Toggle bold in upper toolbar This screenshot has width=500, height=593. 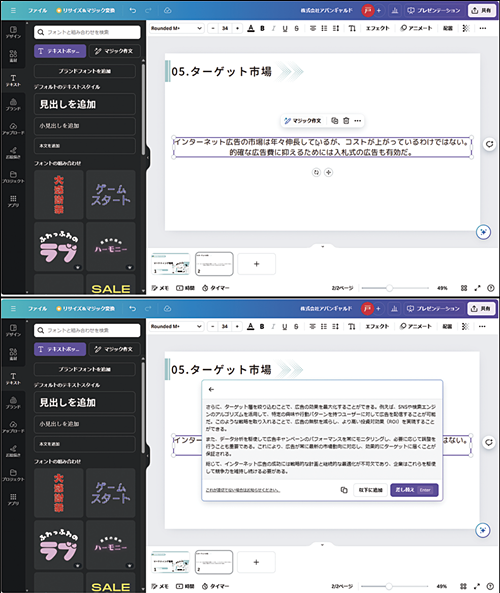pyautogui.click(x=262, y=28)
